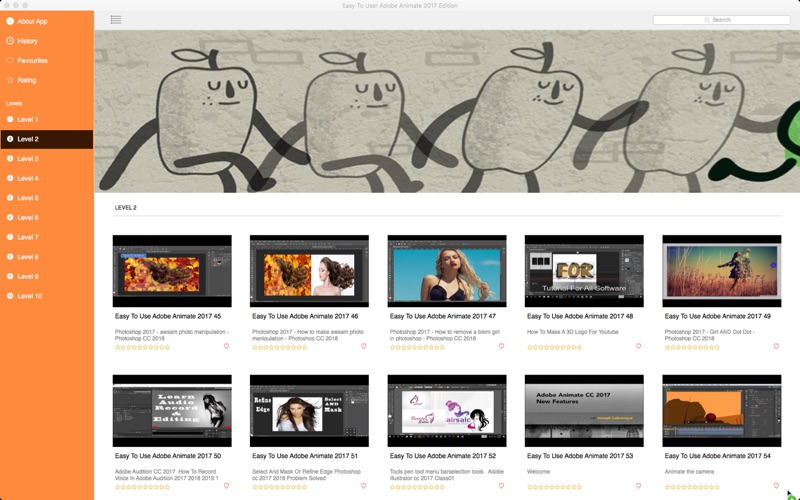Select Level 2 in the sidebar
The width and height of the screenshot is (800, 500).
coord(46,139)
